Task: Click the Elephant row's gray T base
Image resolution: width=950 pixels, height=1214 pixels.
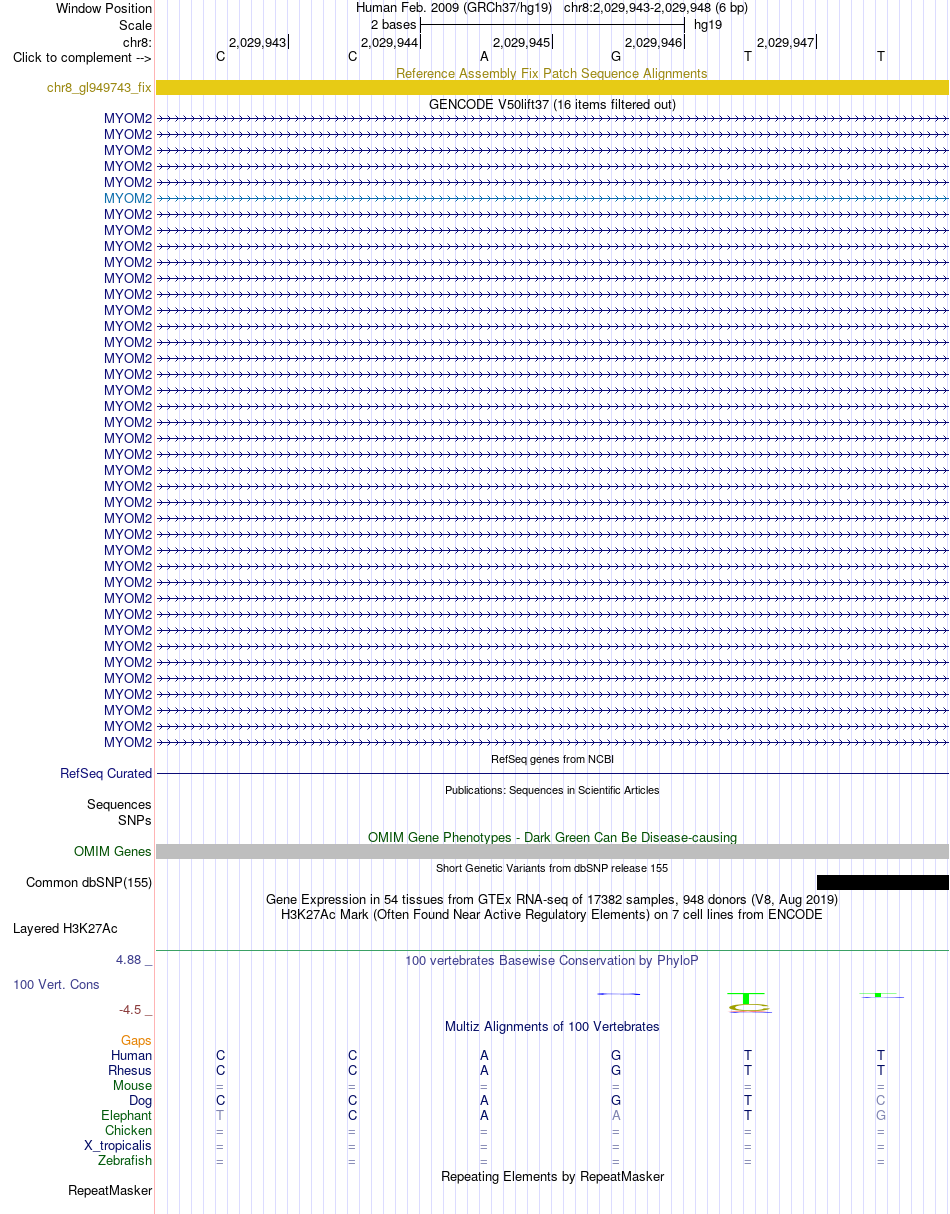Action: 220,1115
